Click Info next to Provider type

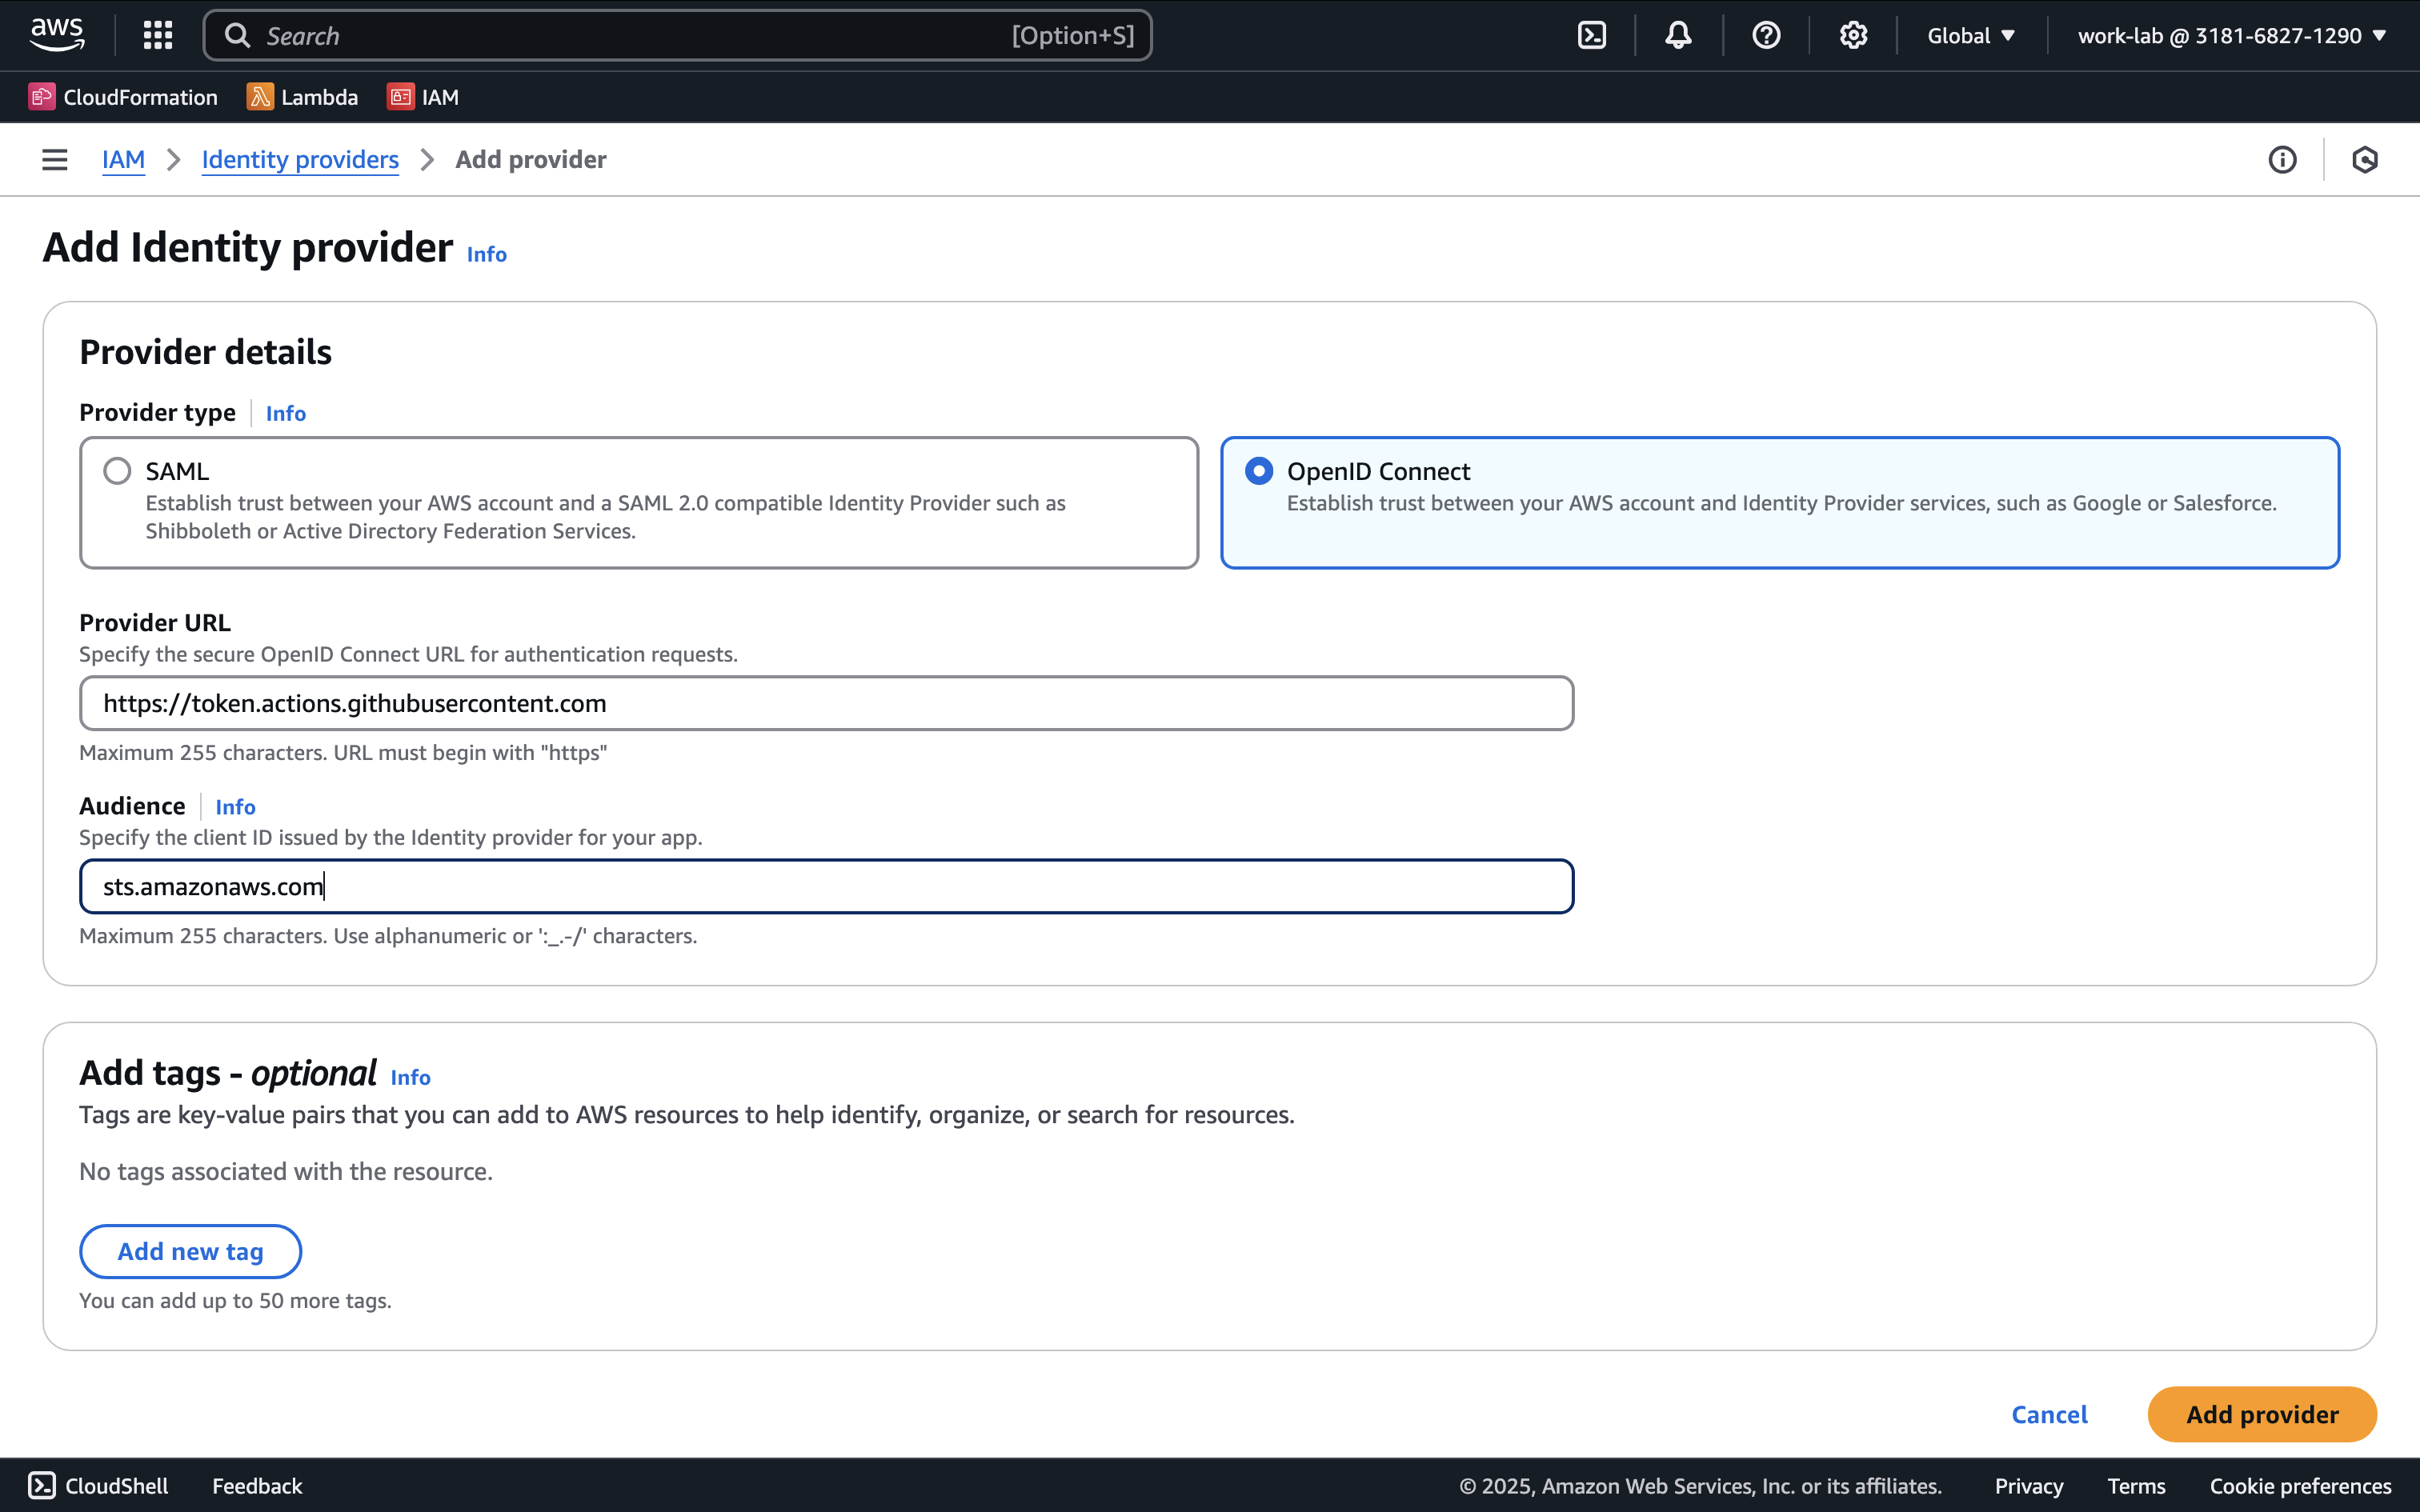click(285, 413)
